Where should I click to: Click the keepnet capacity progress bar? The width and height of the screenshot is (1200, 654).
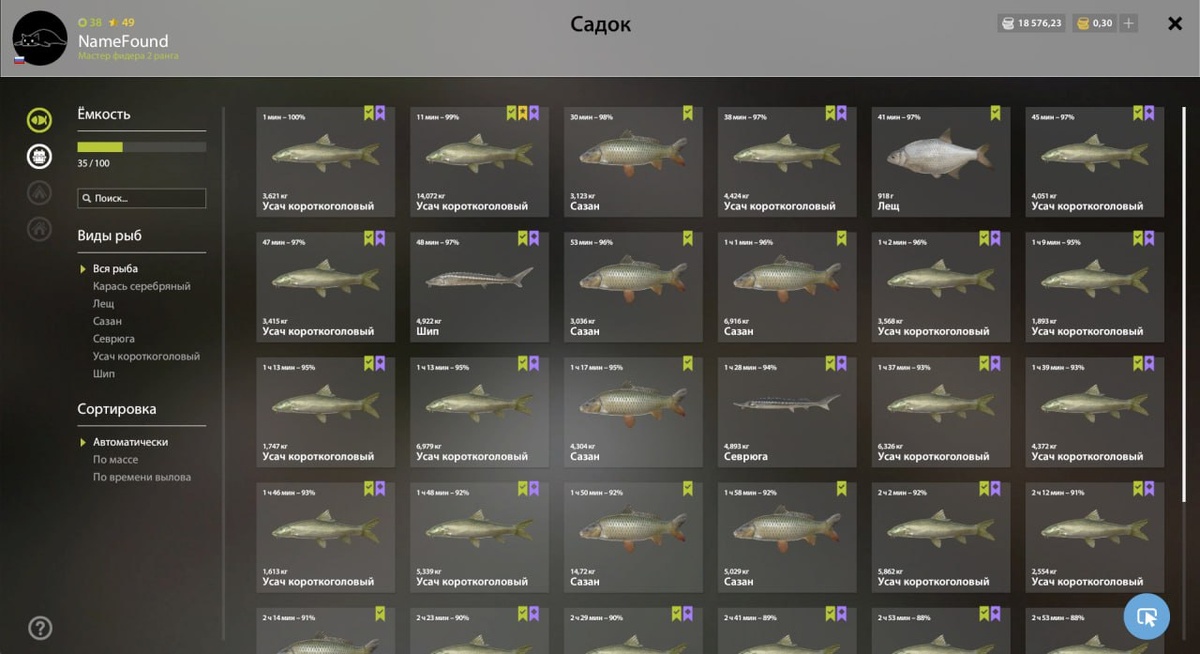pyautogui.click(x=142, y=147)
